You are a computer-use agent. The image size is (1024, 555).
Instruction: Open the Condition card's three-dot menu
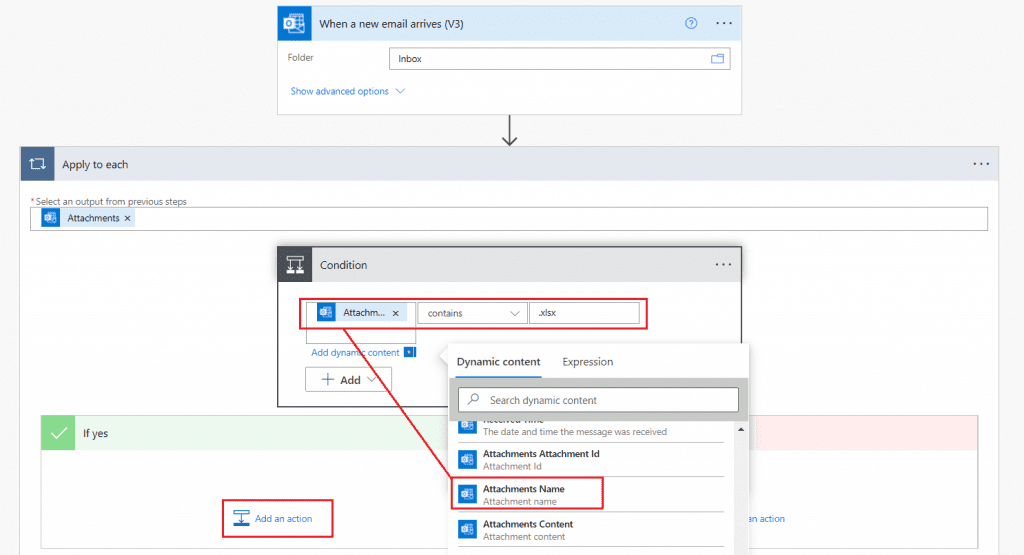[723, 264]
